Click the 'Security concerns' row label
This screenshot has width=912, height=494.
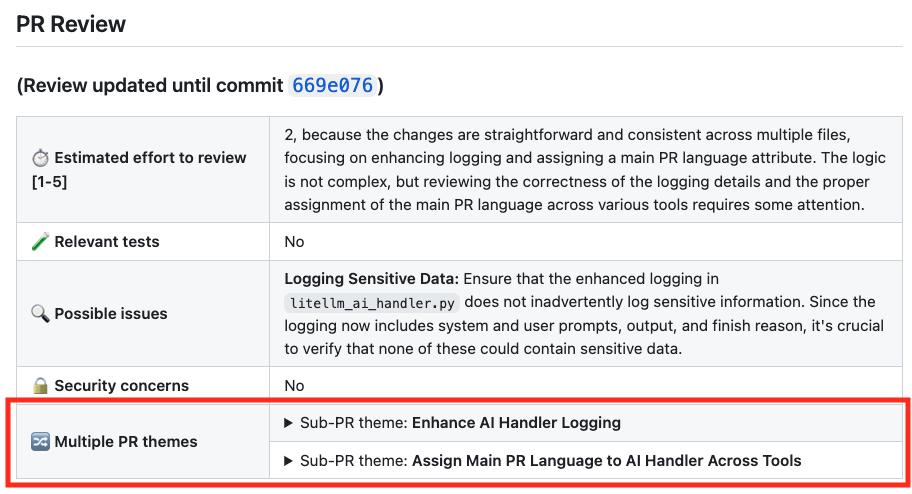tap(121, 386)
